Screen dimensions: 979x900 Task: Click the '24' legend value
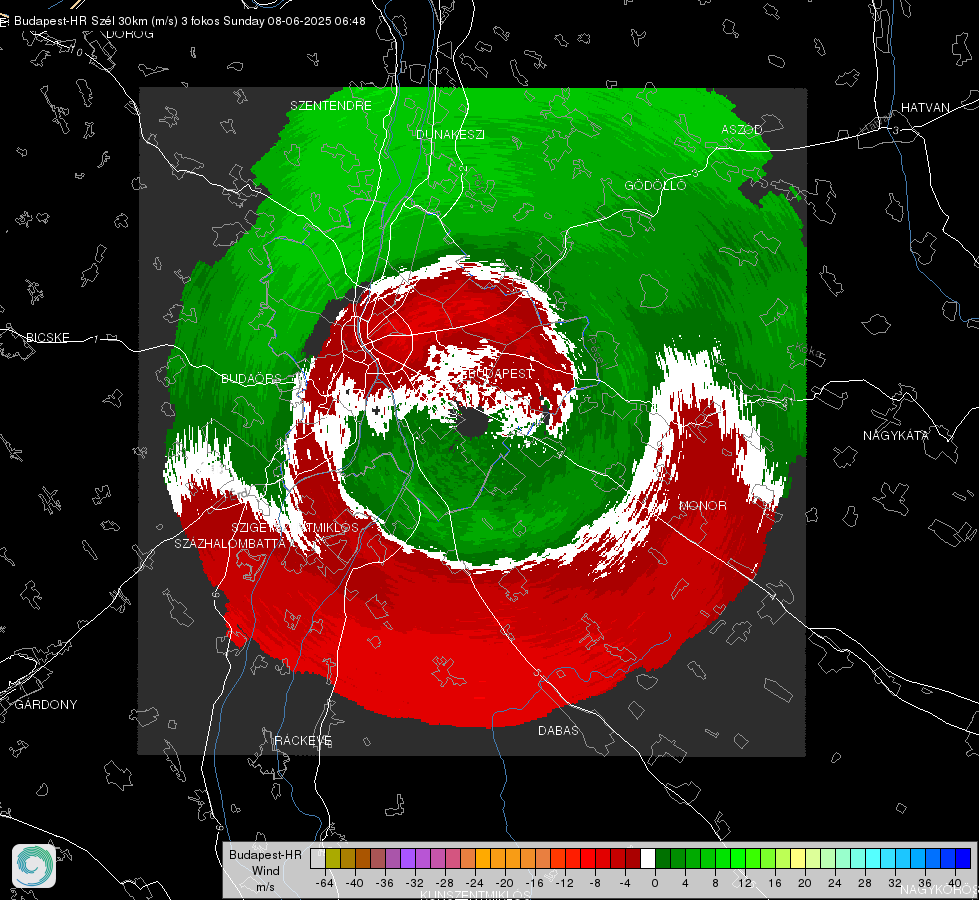pos(835,883)
